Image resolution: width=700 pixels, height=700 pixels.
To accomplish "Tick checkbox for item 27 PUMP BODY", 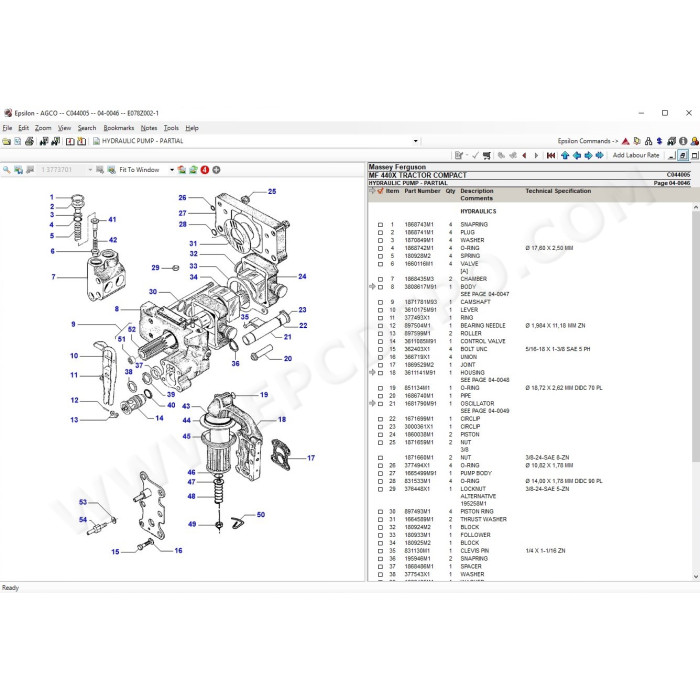I will [380, 473].
